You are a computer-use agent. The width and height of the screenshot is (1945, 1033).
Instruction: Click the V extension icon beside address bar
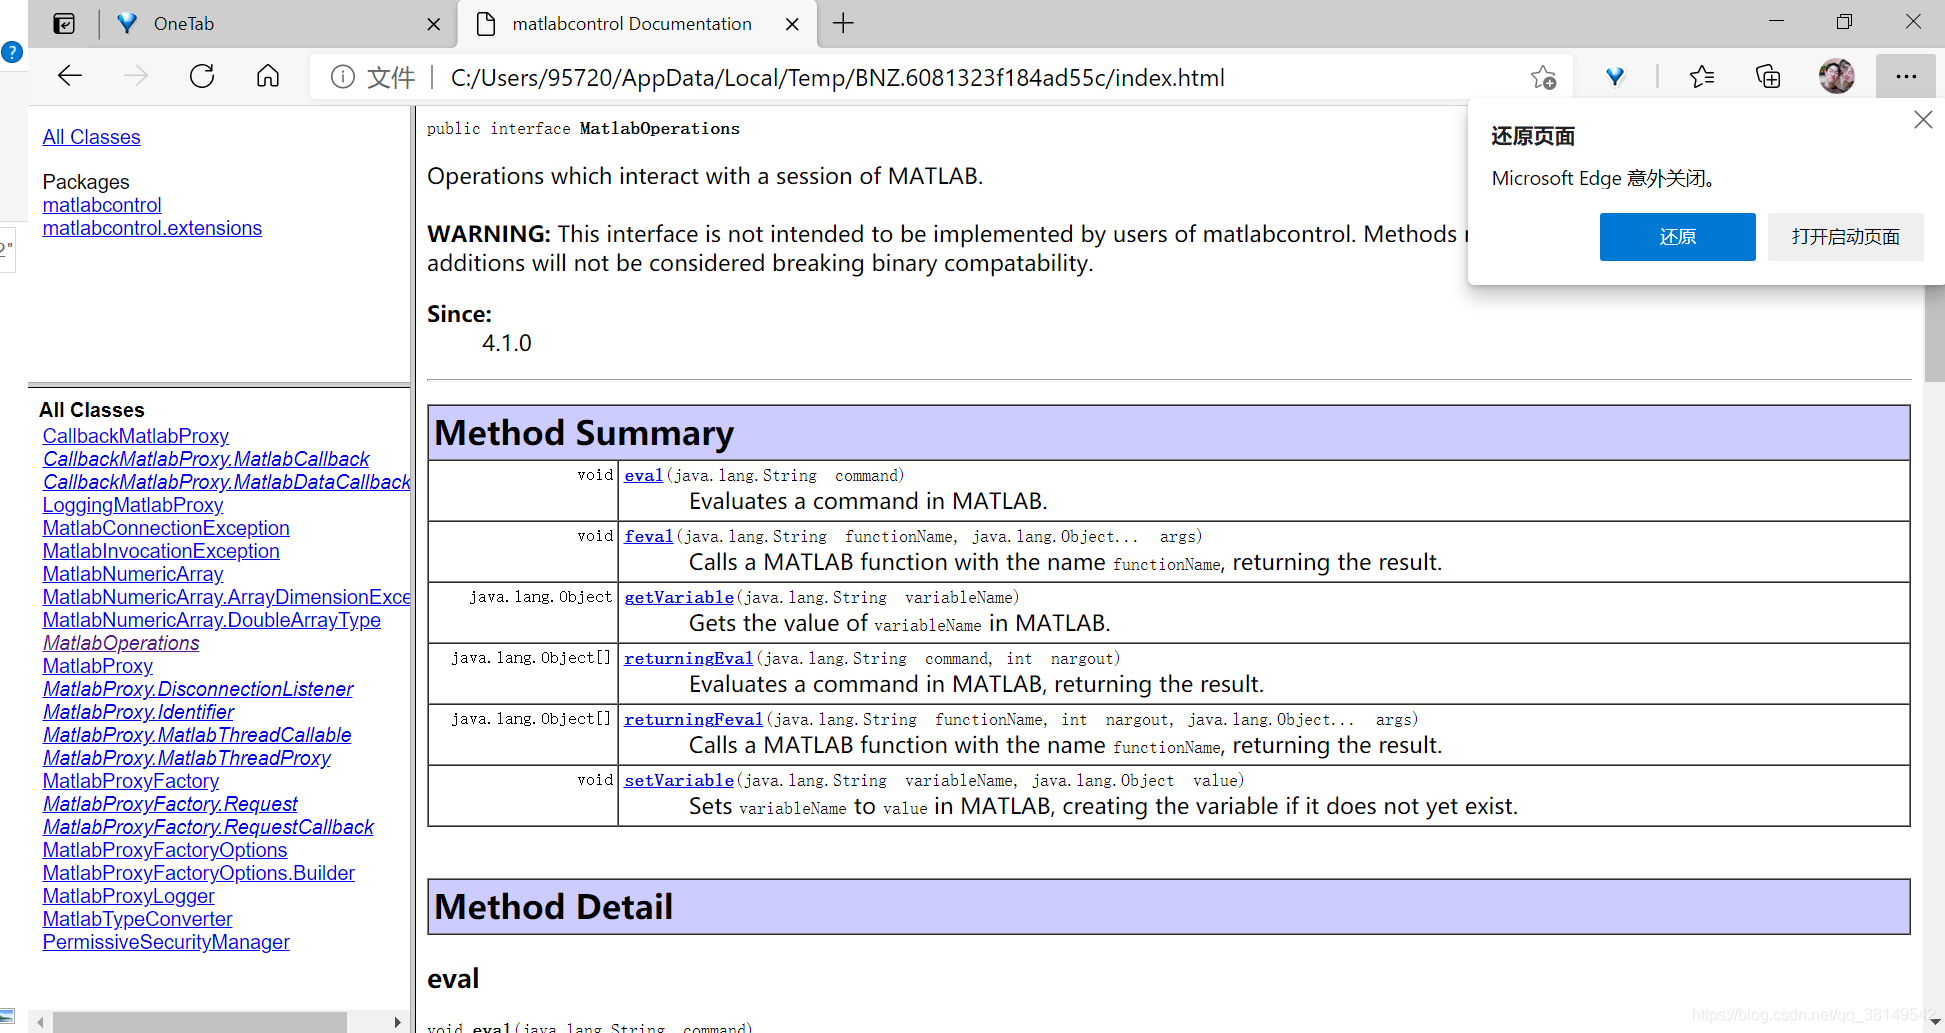[x=1614, y=76]
